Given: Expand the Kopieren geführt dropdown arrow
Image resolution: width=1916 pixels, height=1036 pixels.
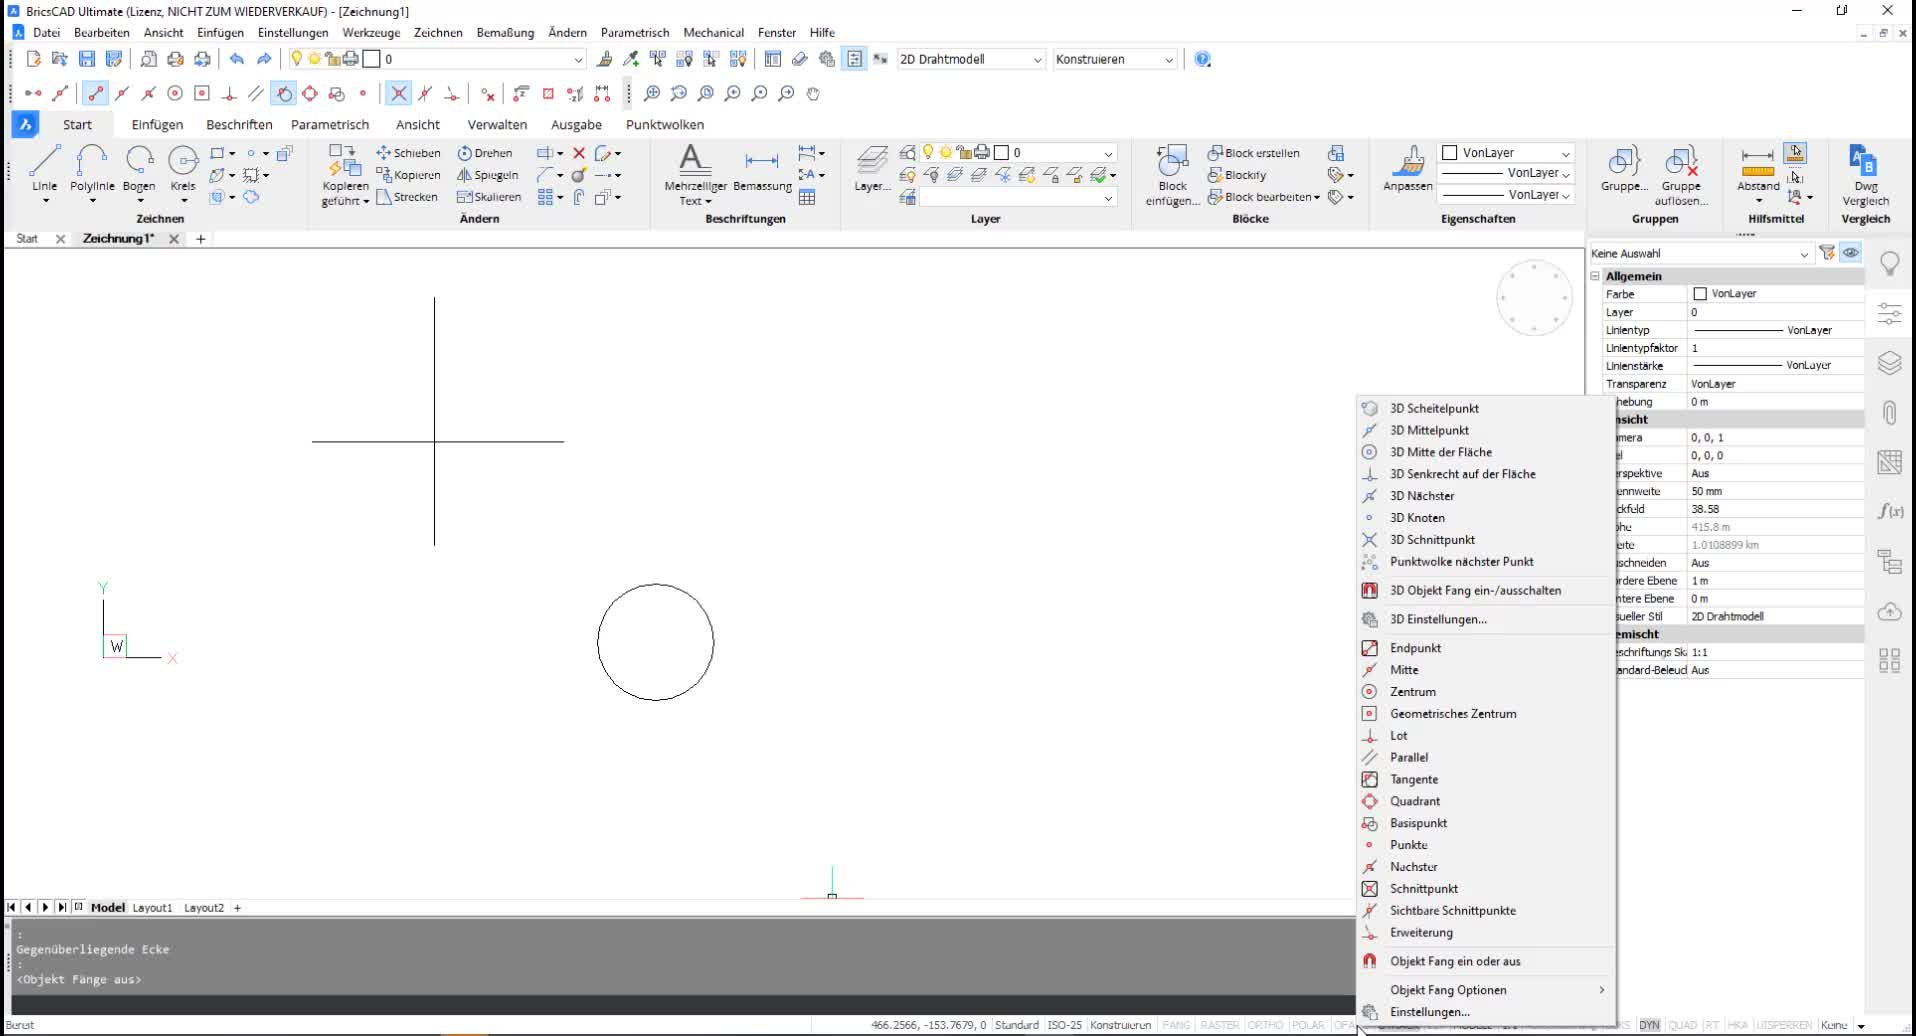Looking at the screenshot, I should click(366, 201).
